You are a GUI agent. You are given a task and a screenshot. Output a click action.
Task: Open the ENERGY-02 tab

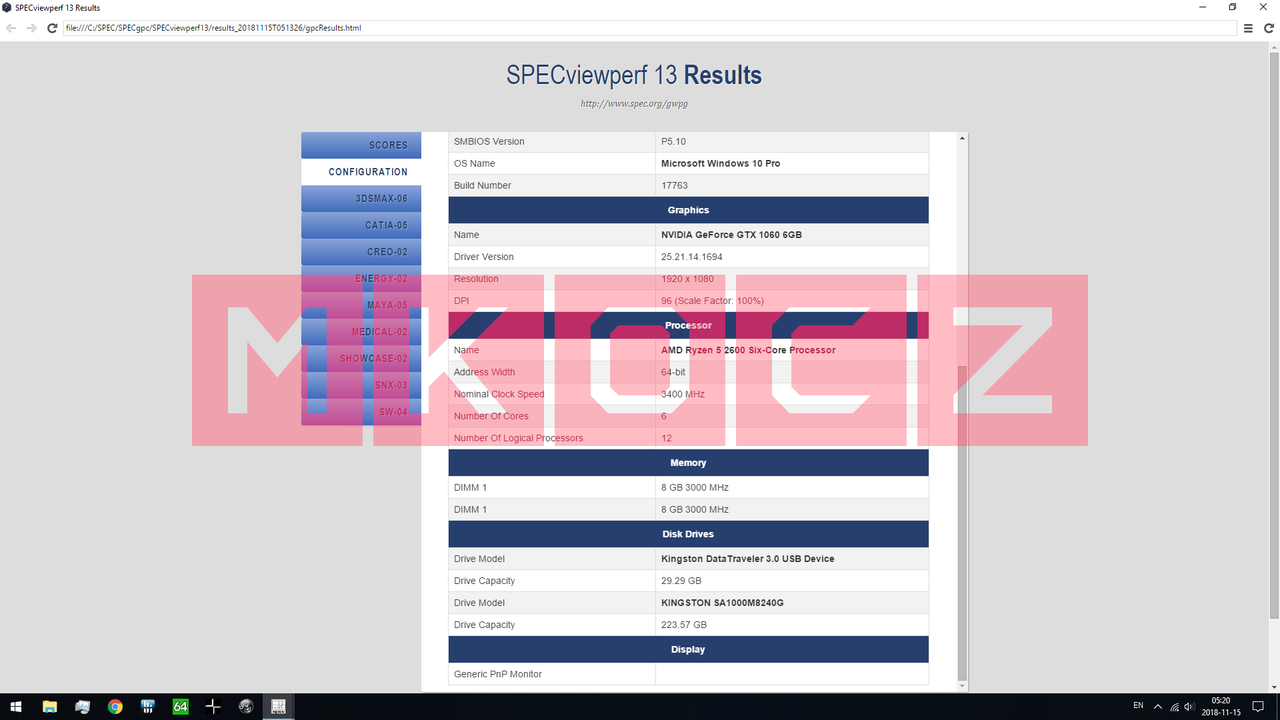point(361,278)
